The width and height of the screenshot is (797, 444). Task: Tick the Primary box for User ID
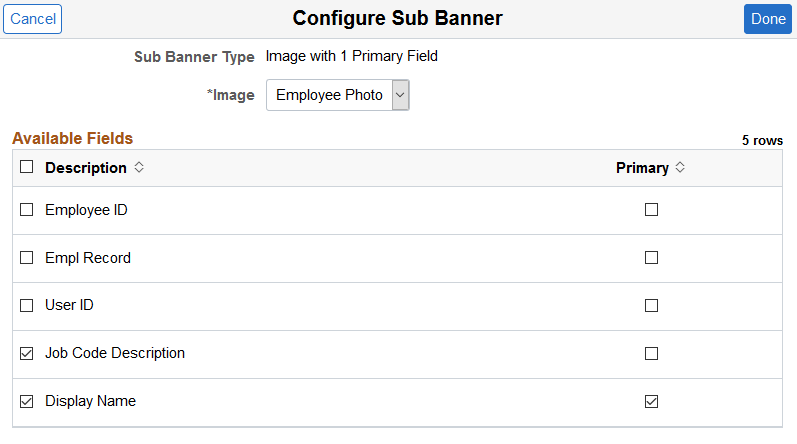coord(651,305)
